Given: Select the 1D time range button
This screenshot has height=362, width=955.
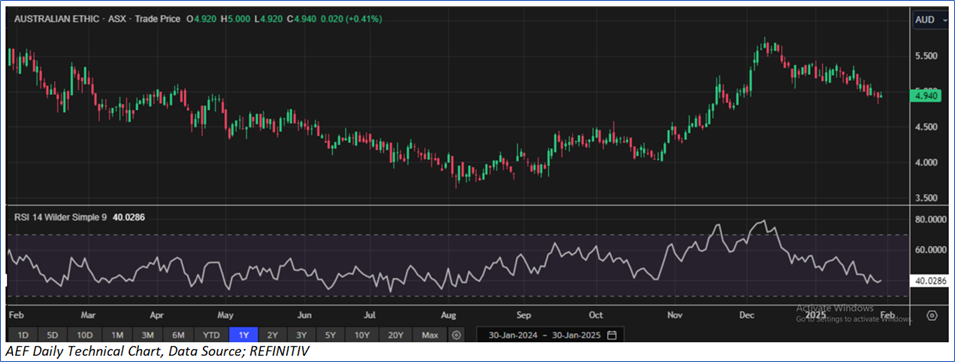Looking at the screenshot, I should point(23,335).
